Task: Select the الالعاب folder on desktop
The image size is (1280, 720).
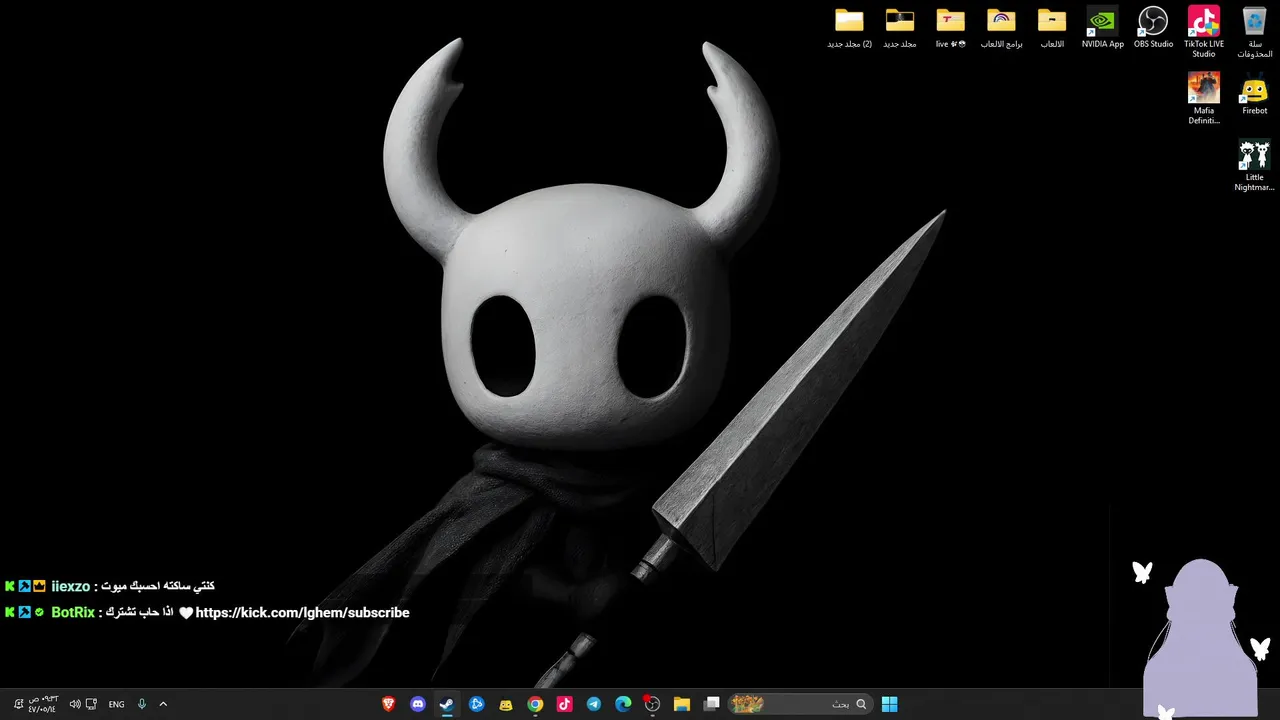Action: click(x=1052, y=28)
